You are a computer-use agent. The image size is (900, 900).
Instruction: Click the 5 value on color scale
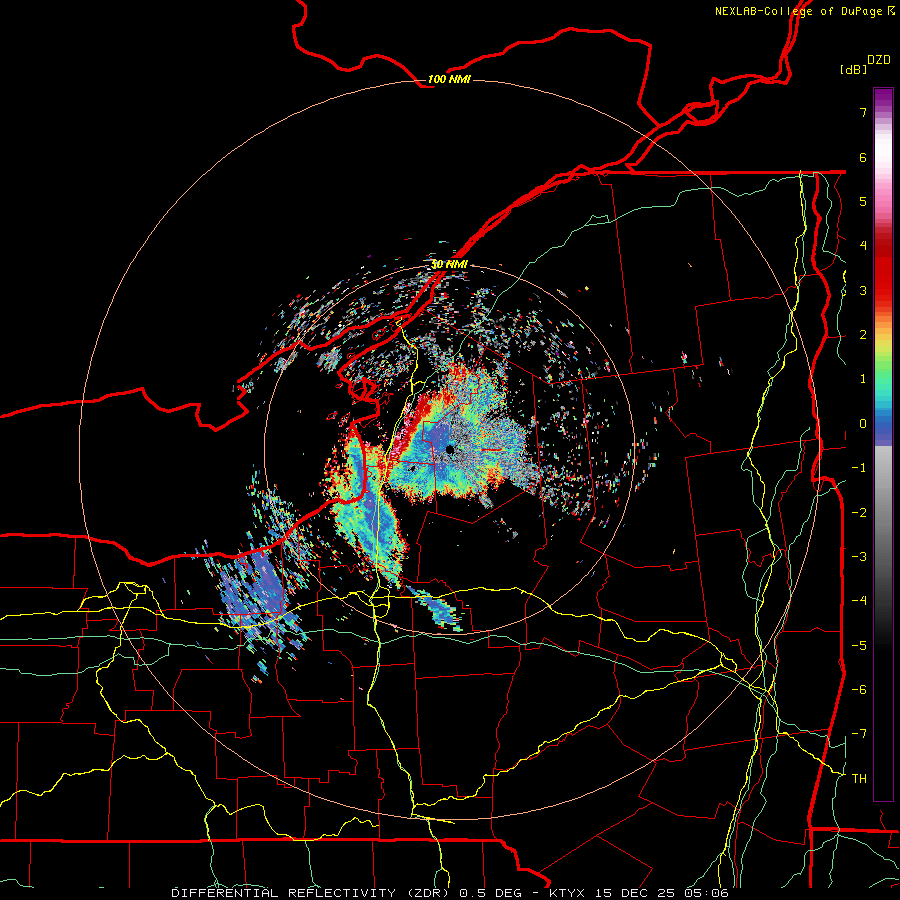pos(863,201)
